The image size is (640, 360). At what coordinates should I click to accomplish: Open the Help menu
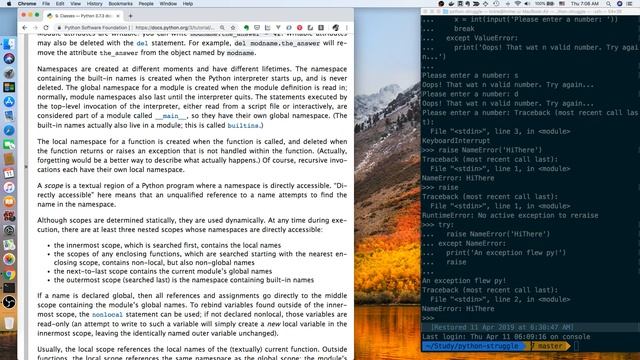pyautogui.click(x=188, y=4)
